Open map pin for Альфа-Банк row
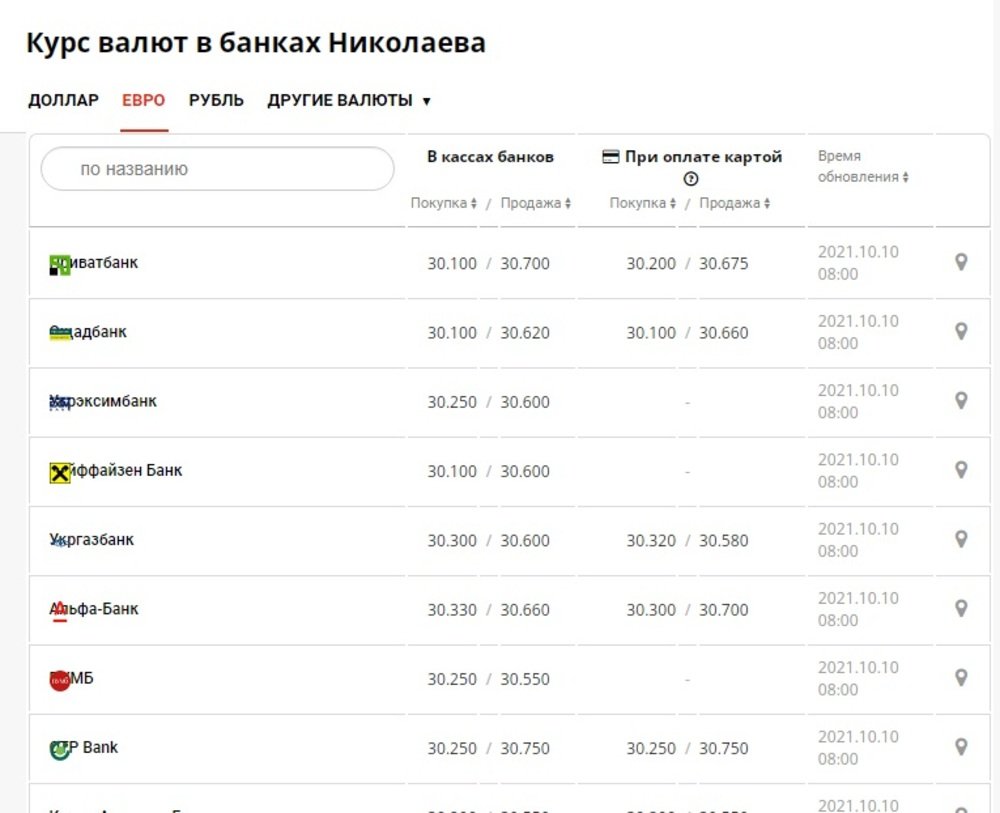Viewport: 1000px width, 813px height. click(x=961, y=609)
